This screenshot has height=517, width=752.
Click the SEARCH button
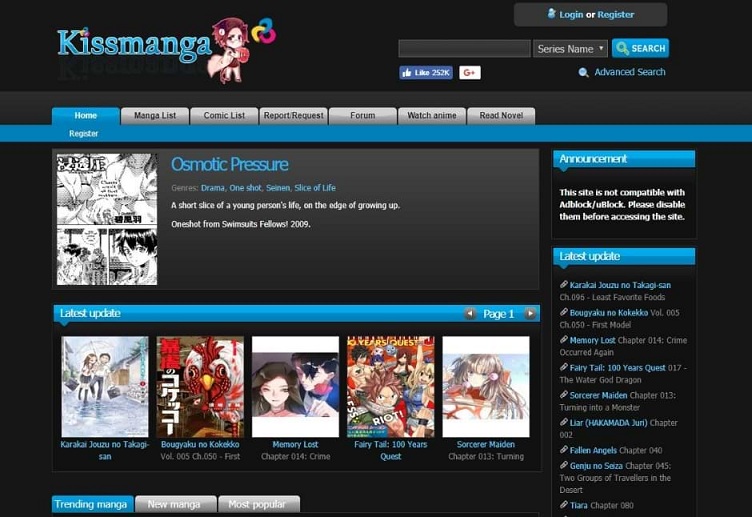tap(640, 48)
